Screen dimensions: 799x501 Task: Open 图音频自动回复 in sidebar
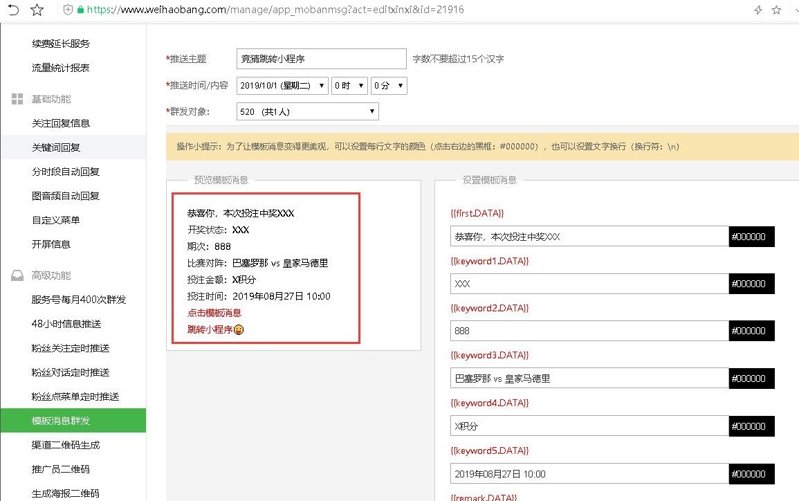(x=65, y=196)
